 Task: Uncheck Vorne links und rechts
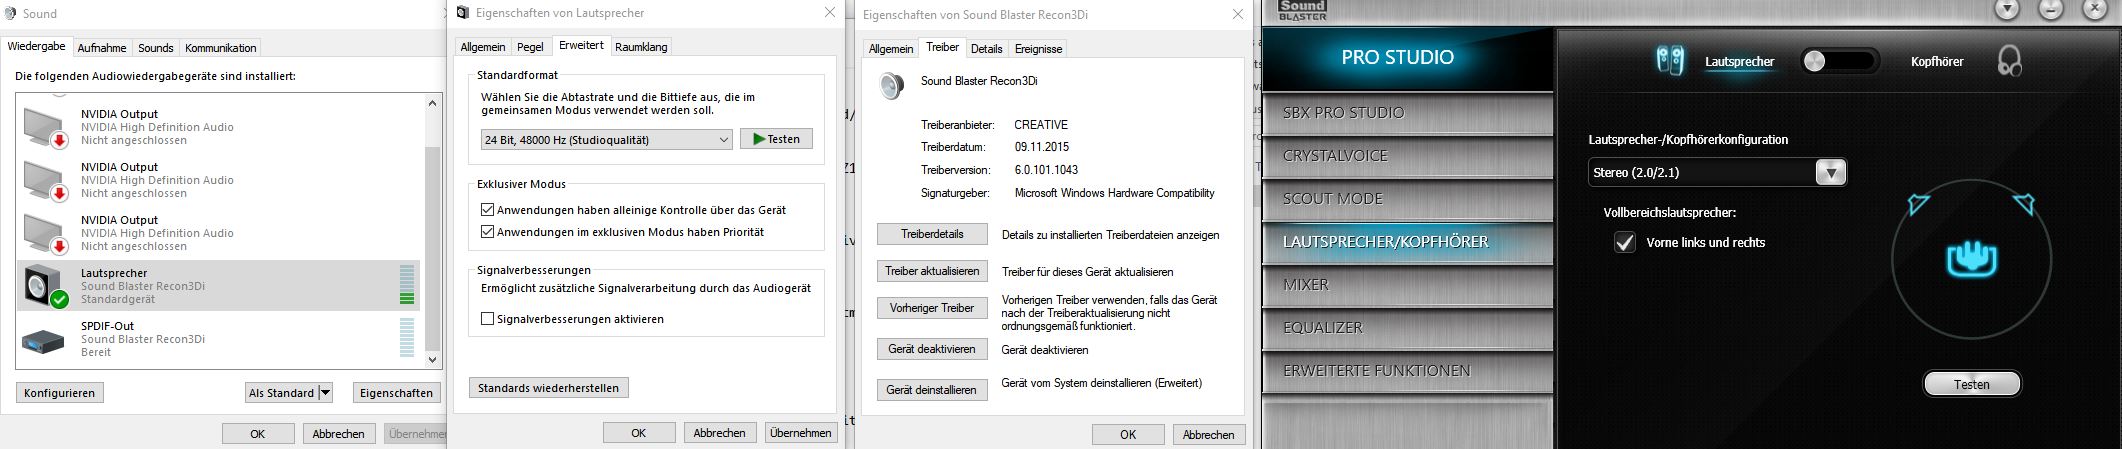1625,242
